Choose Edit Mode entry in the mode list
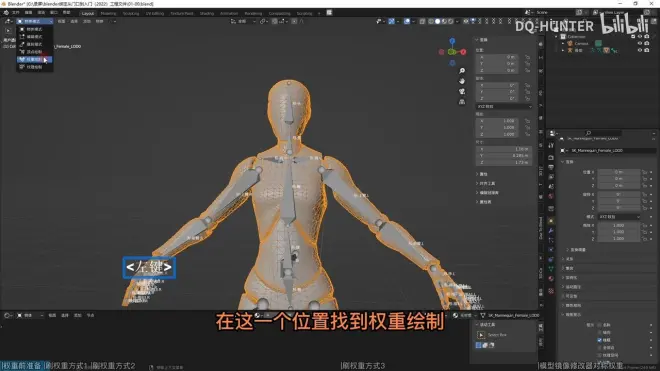660x371 pixels. click(x=35, y=37)
